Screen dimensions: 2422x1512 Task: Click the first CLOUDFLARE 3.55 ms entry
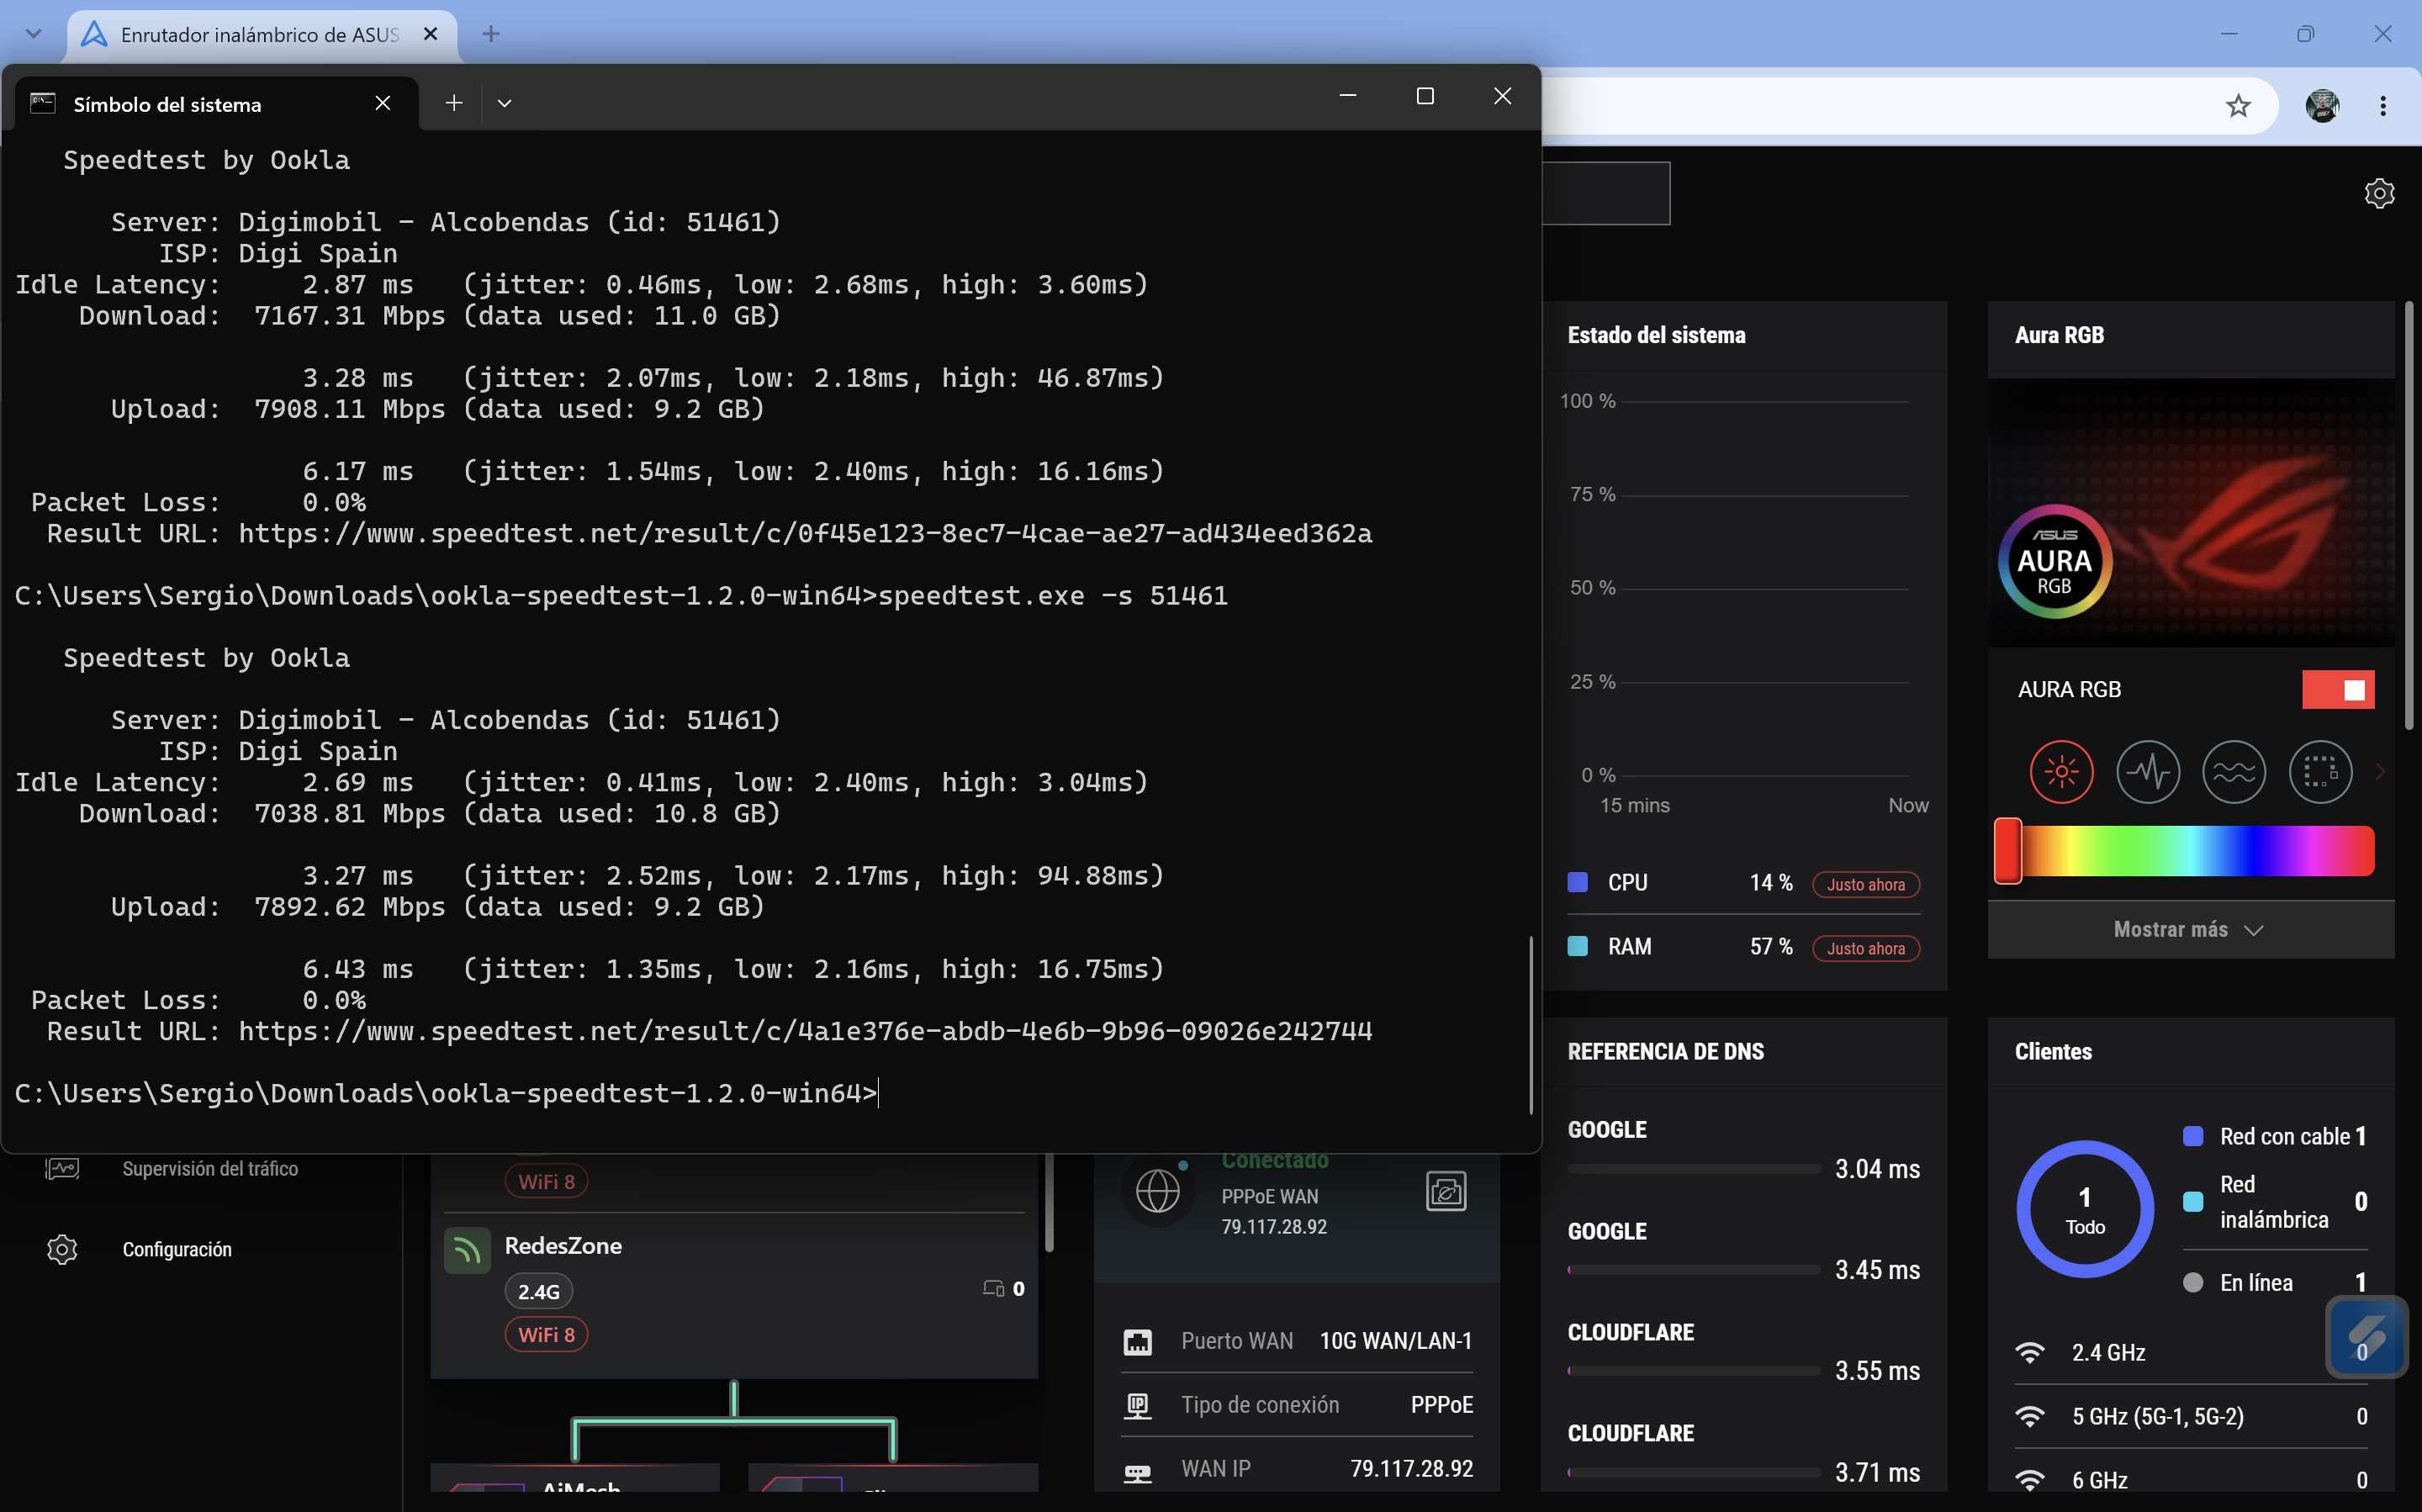1744,1352
